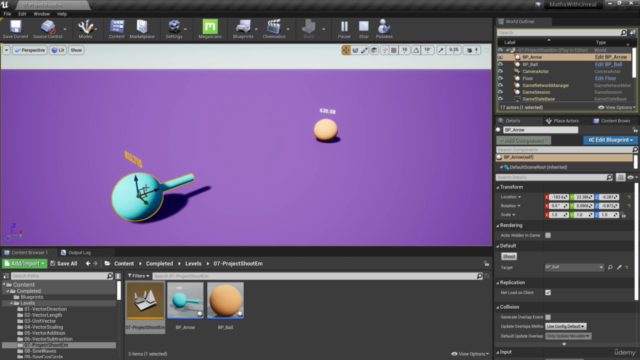Open the Modes toolbar icon
Image resolution: width=640 pixels, height=360 pixels.
[85, 29]
